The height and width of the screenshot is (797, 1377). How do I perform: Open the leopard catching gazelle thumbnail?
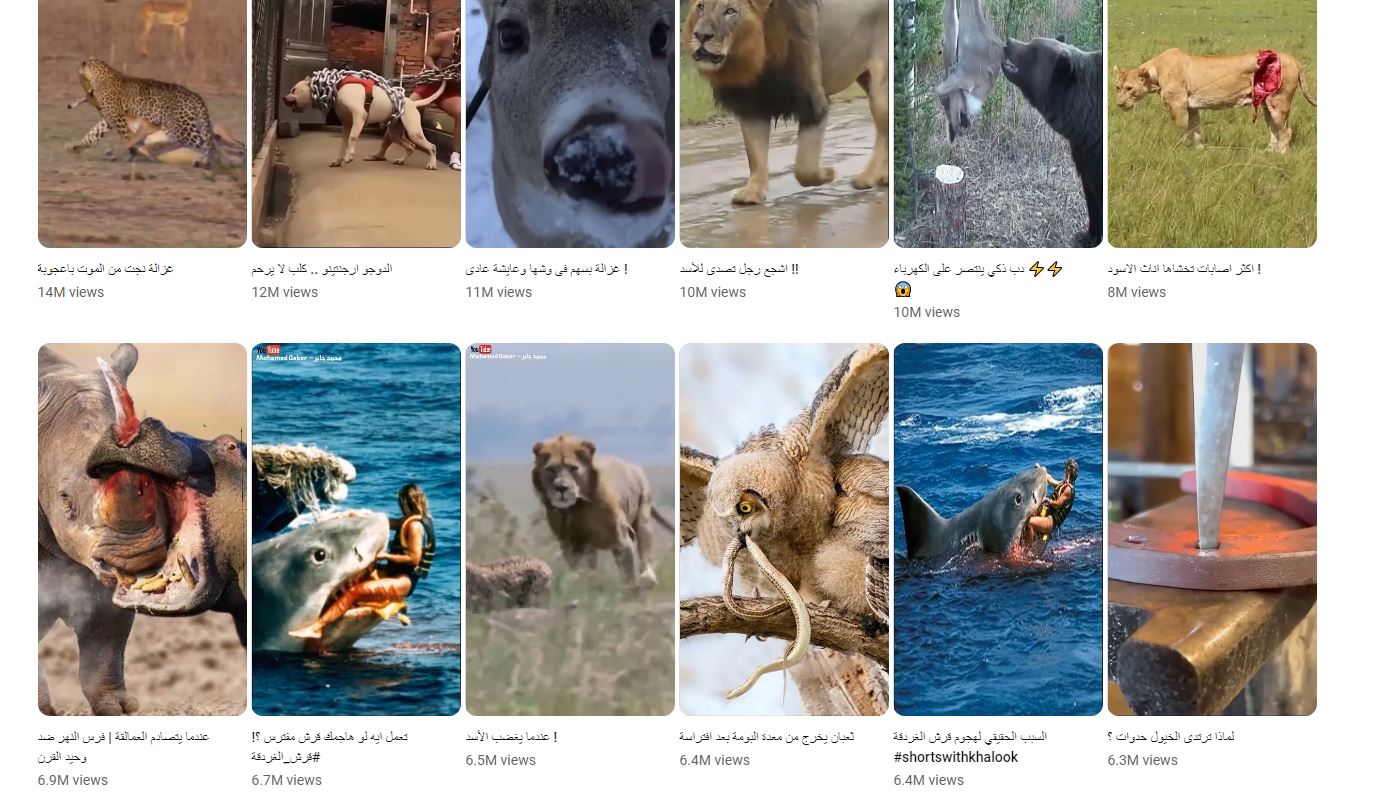click(142, 124)
